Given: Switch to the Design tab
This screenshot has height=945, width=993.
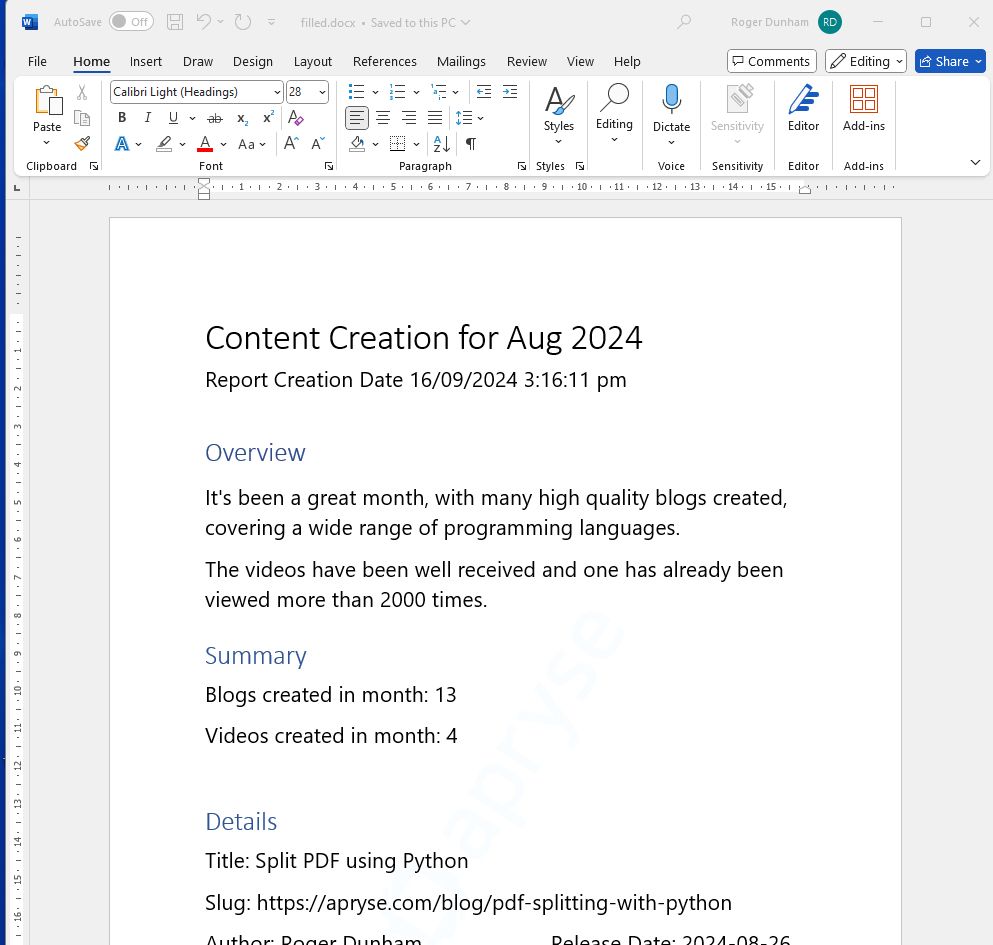Looking at the screenshot, I should (x=253, y=61).
